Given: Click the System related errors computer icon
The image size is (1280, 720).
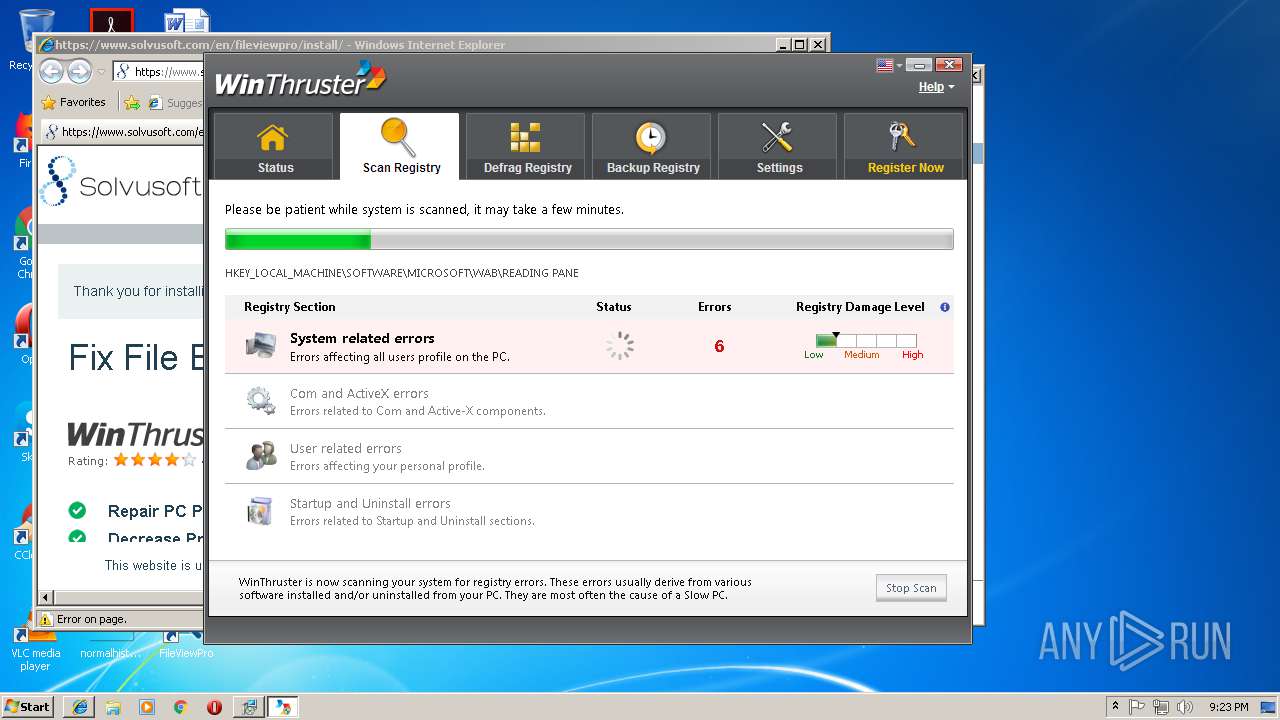Looking at the screenshot, I should click(x=261, y=346).
